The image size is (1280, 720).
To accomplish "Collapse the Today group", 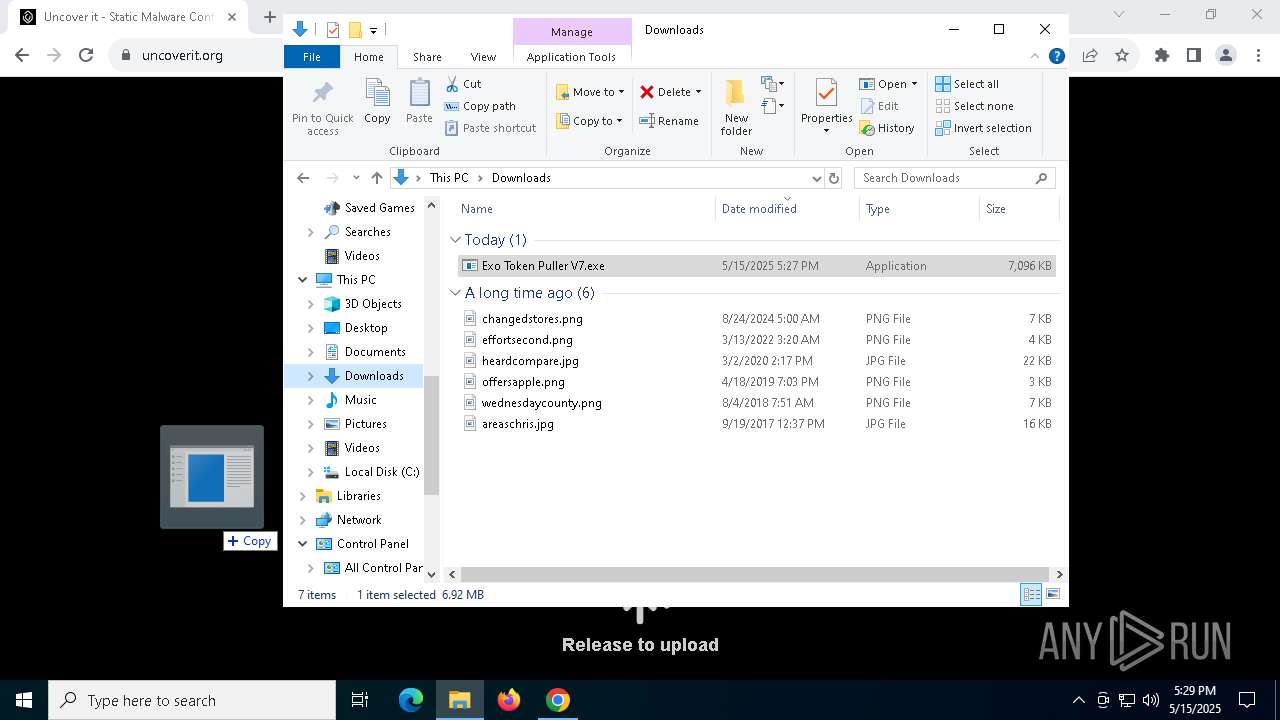I will coord(455,240).
